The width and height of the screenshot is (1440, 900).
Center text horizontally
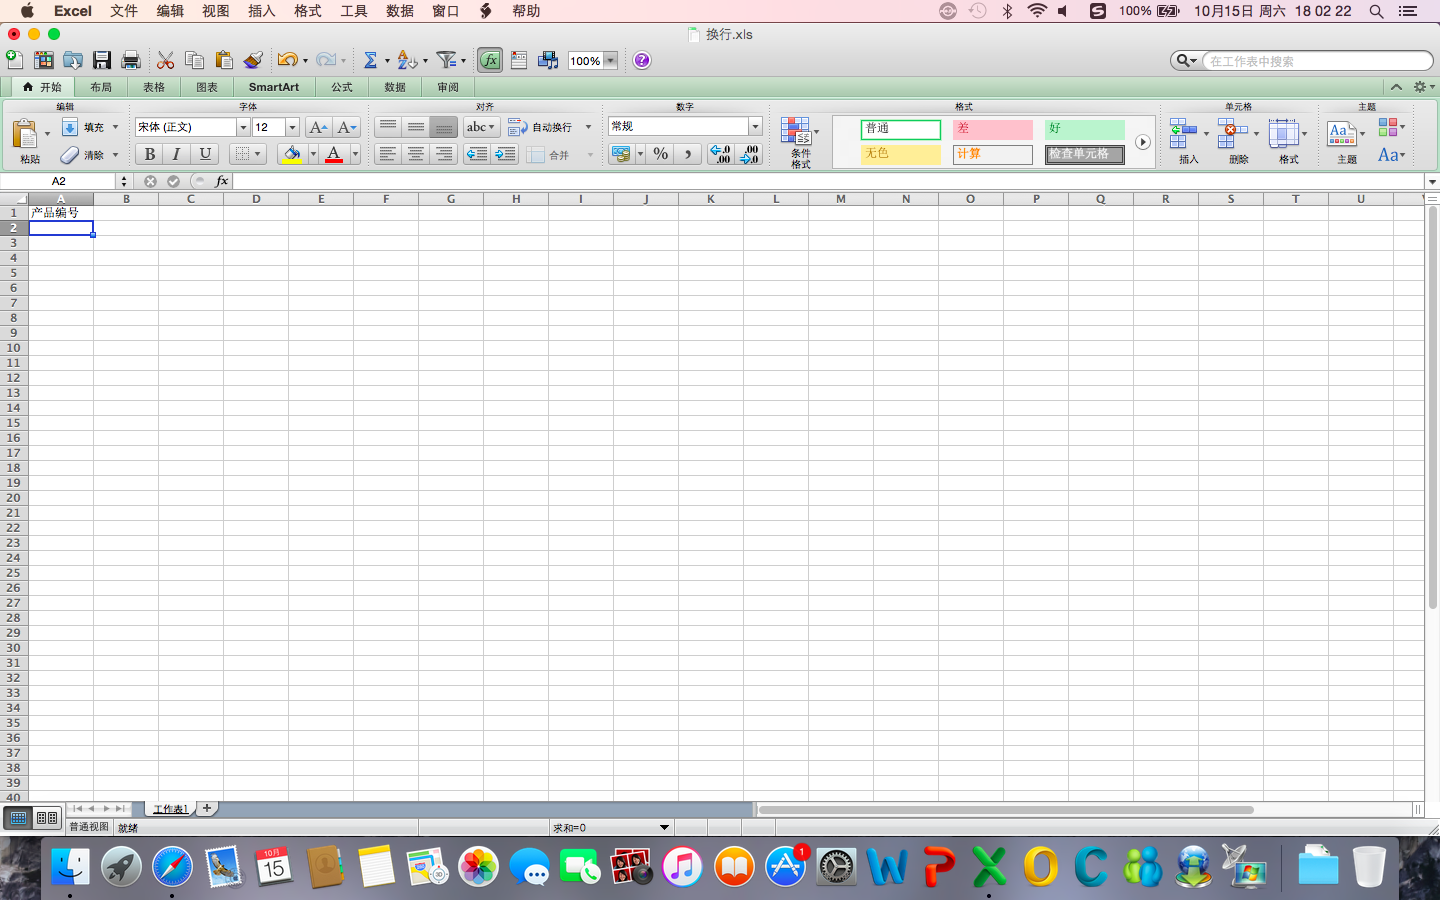tap(416, 154)
